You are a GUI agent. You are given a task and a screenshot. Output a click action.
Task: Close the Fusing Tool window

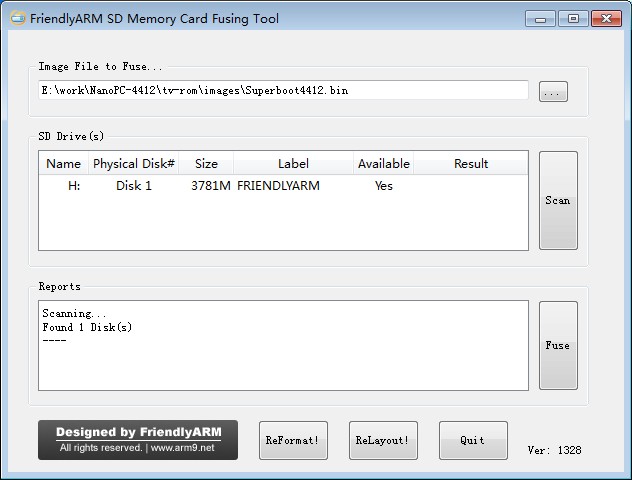[x=606, y=19]
